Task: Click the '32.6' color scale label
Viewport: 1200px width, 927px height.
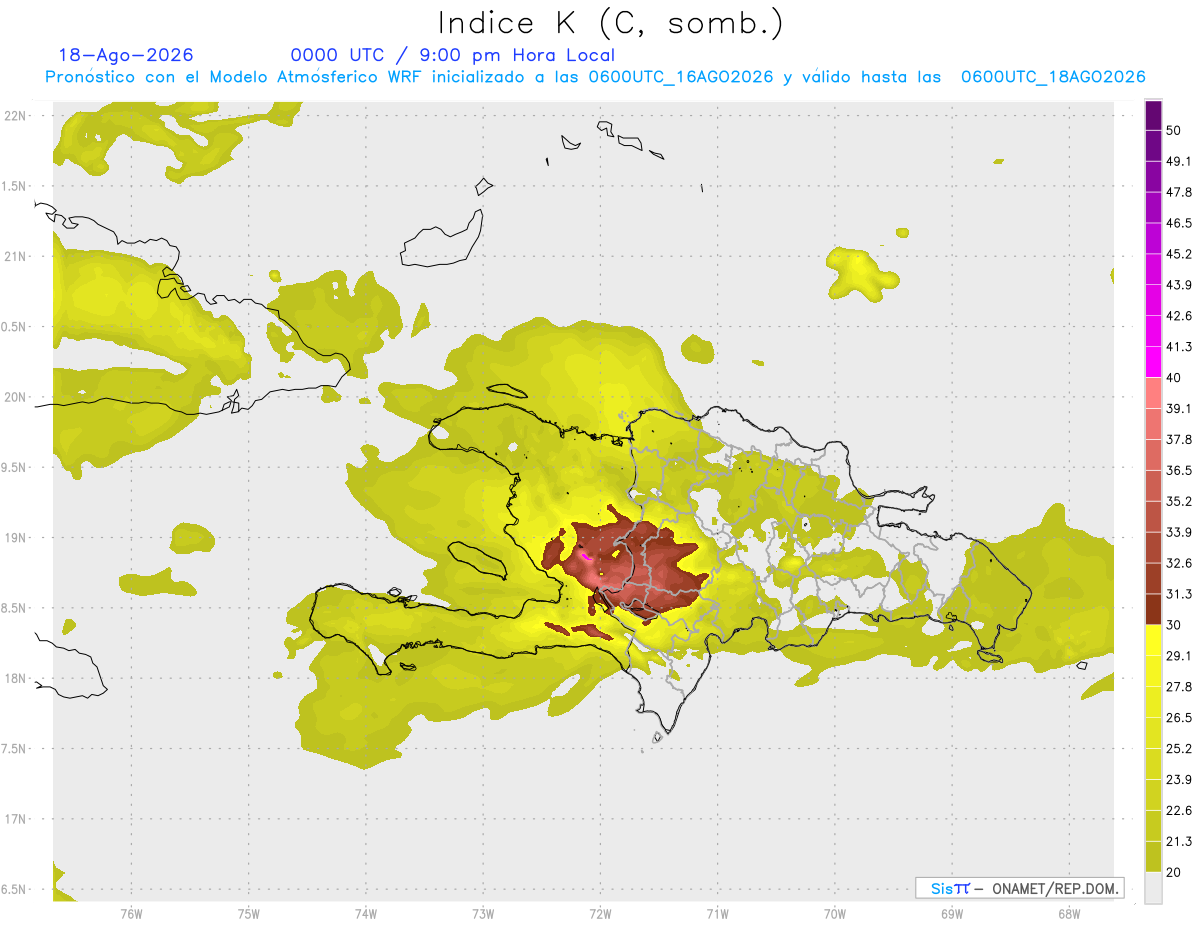Action: 1179,563
